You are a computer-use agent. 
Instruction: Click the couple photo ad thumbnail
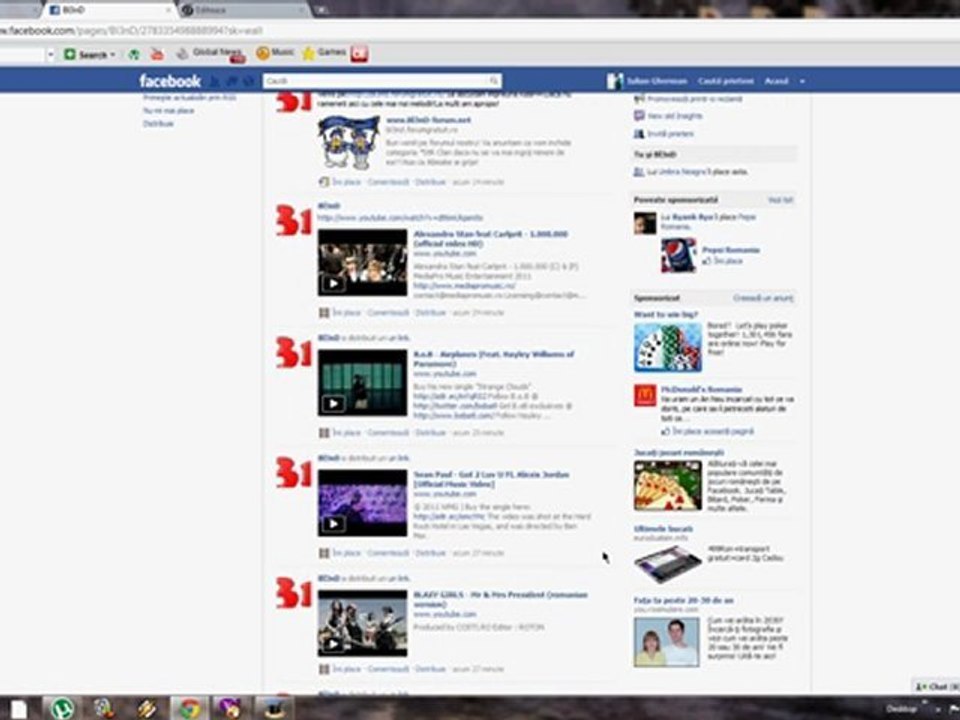[667, 642]
